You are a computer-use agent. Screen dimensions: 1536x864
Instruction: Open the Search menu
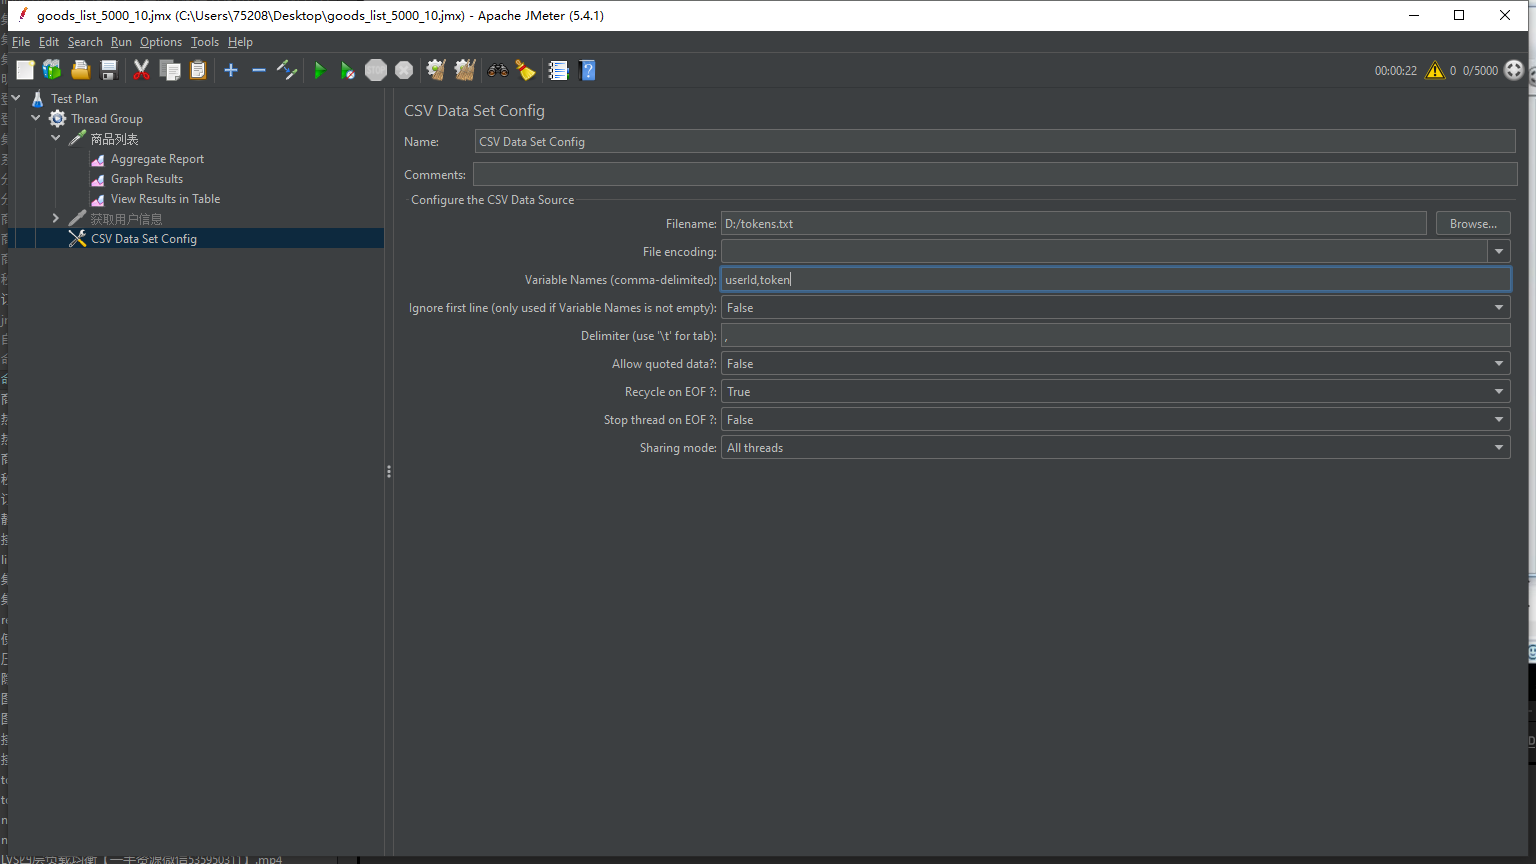pos(85,42)
